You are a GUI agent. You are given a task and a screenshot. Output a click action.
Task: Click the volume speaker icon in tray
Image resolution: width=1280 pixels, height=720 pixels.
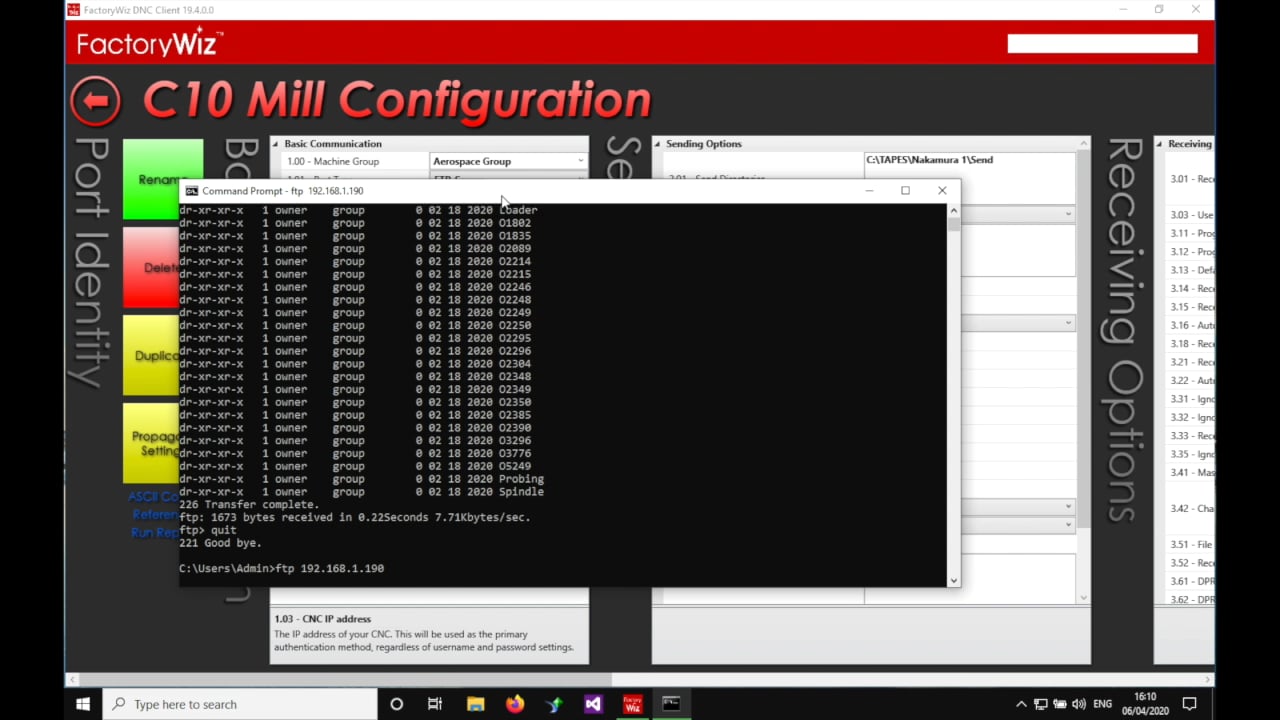pyautogui.click(x=1079, y=704)
